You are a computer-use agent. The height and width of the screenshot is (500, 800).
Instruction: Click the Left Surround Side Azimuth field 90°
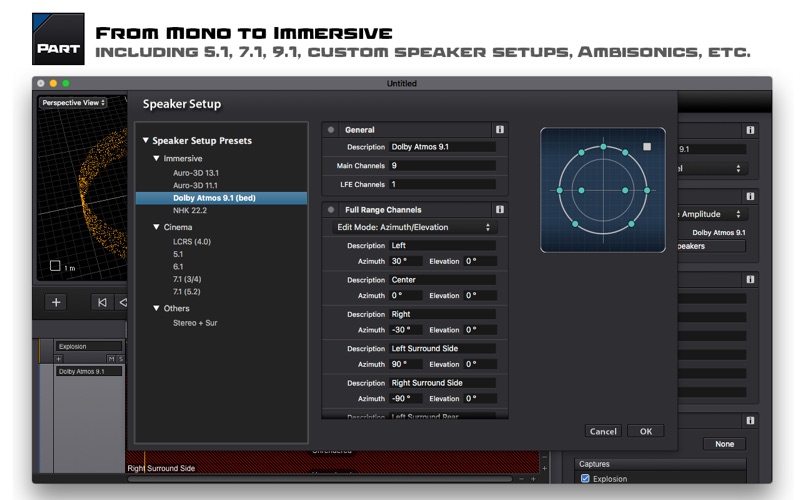tap(406, 364)
